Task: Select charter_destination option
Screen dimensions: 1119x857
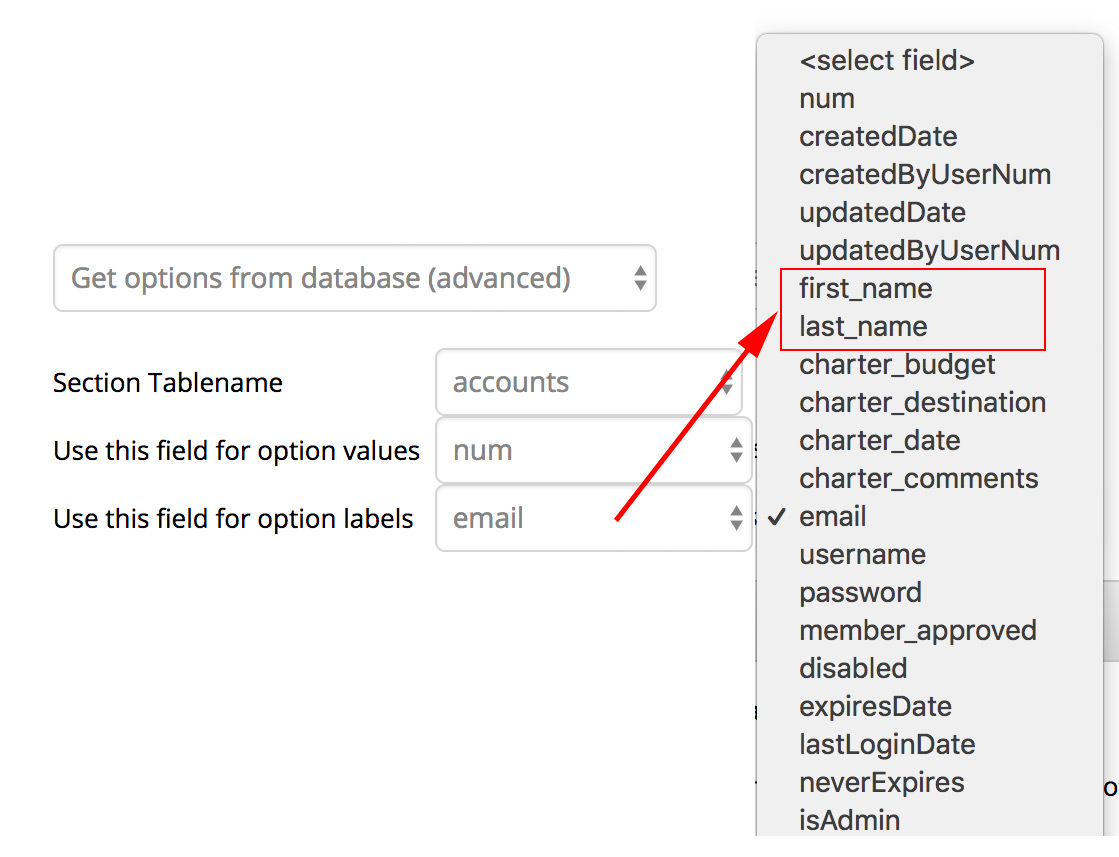Action: click(922, 403)
